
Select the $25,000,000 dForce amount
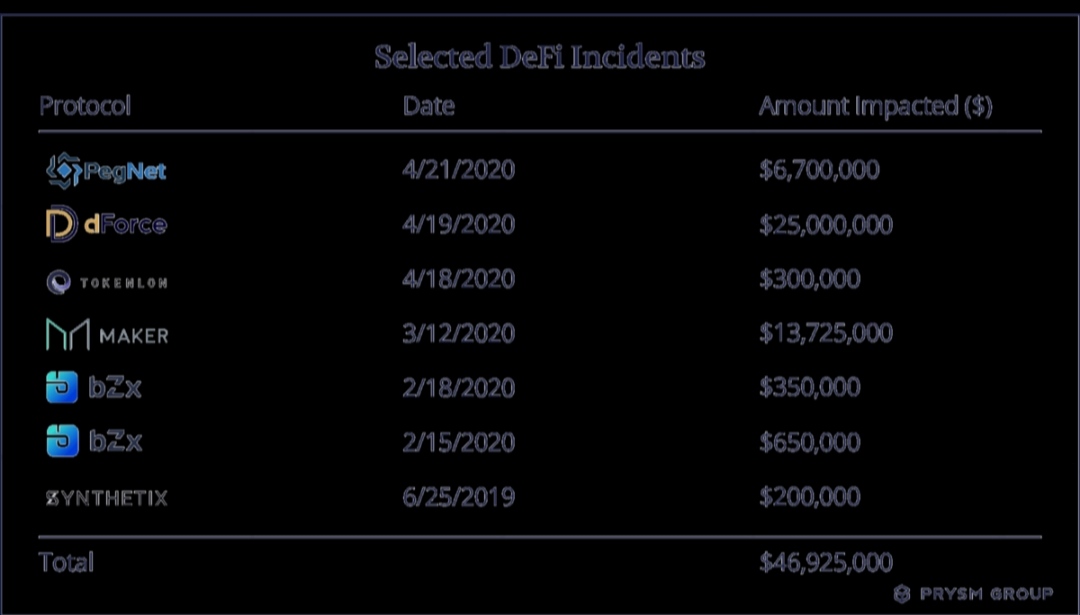[826, 225]
